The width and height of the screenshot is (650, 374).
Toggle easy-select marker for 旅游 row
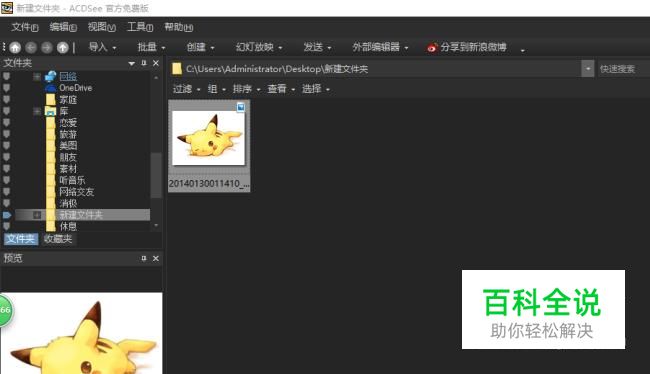point(6,134)
